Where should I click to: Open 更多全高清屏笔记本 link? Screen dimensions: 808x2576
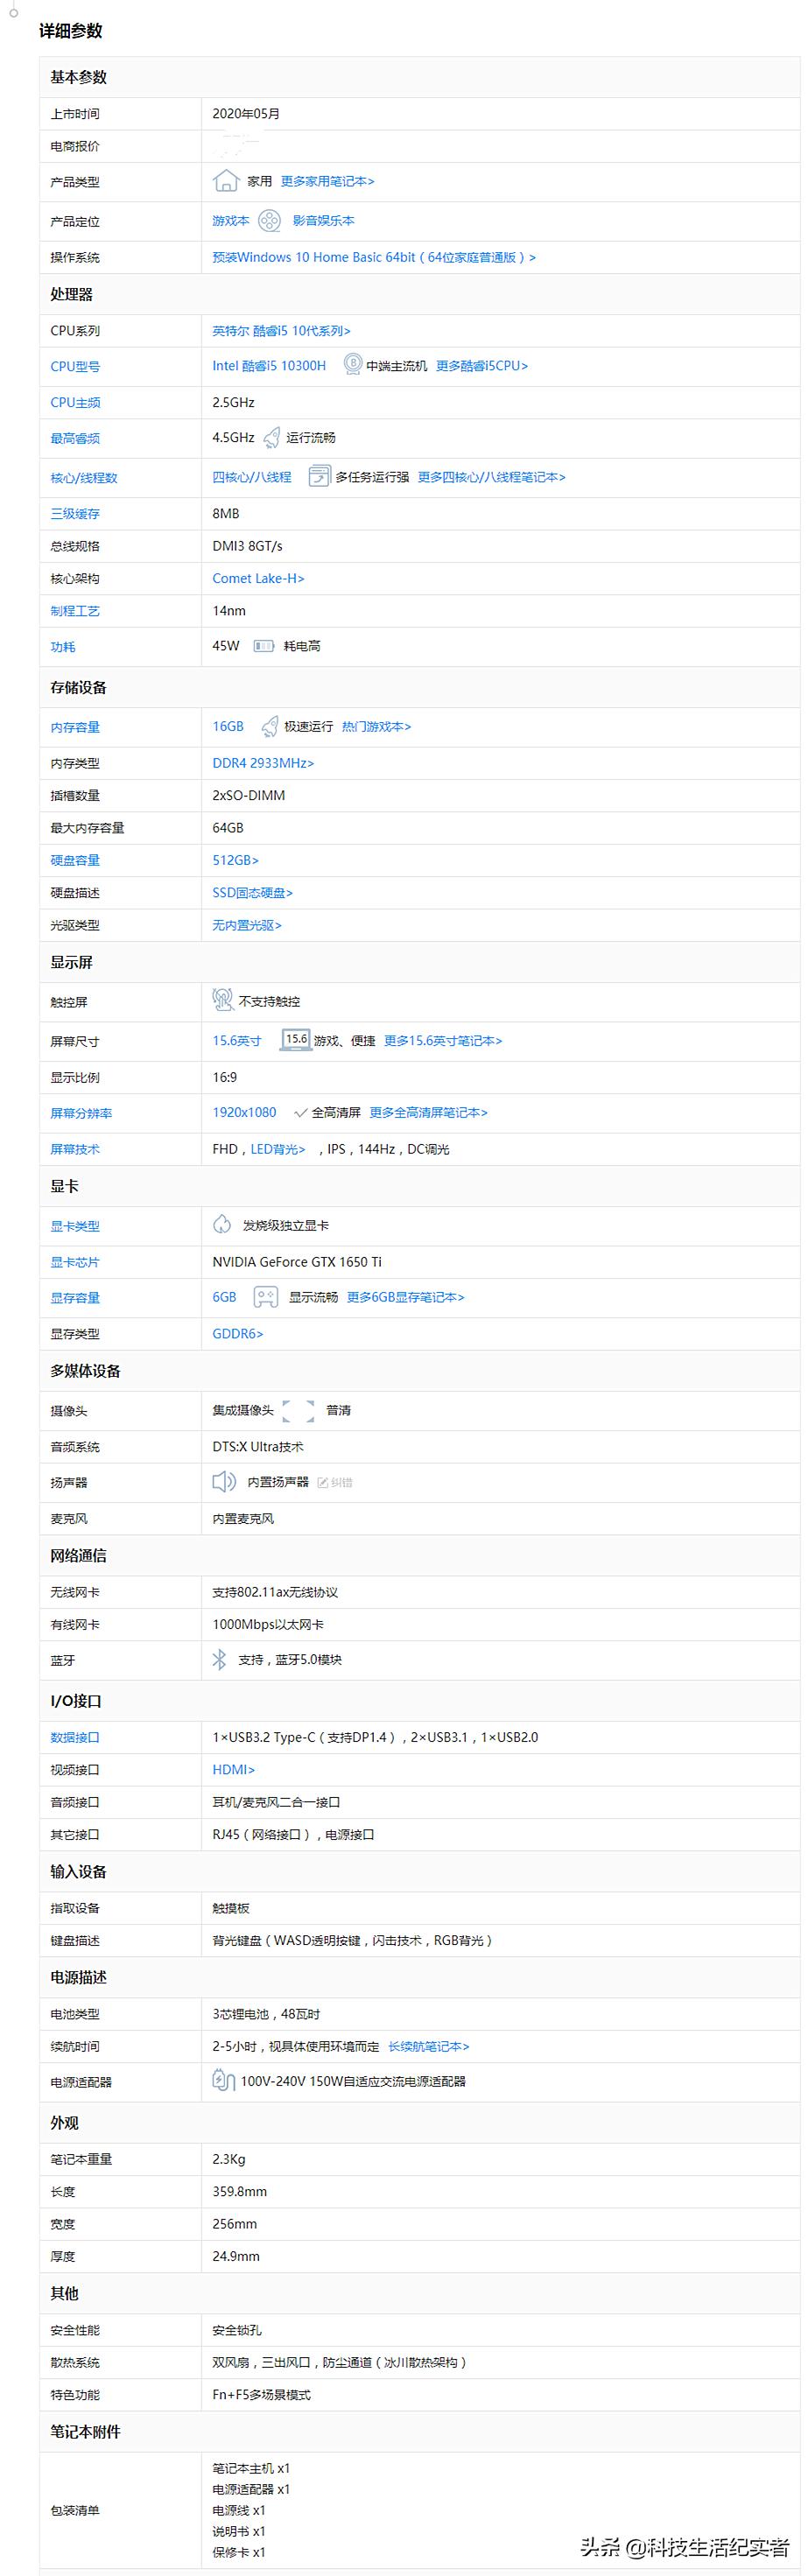(429, 1113)
